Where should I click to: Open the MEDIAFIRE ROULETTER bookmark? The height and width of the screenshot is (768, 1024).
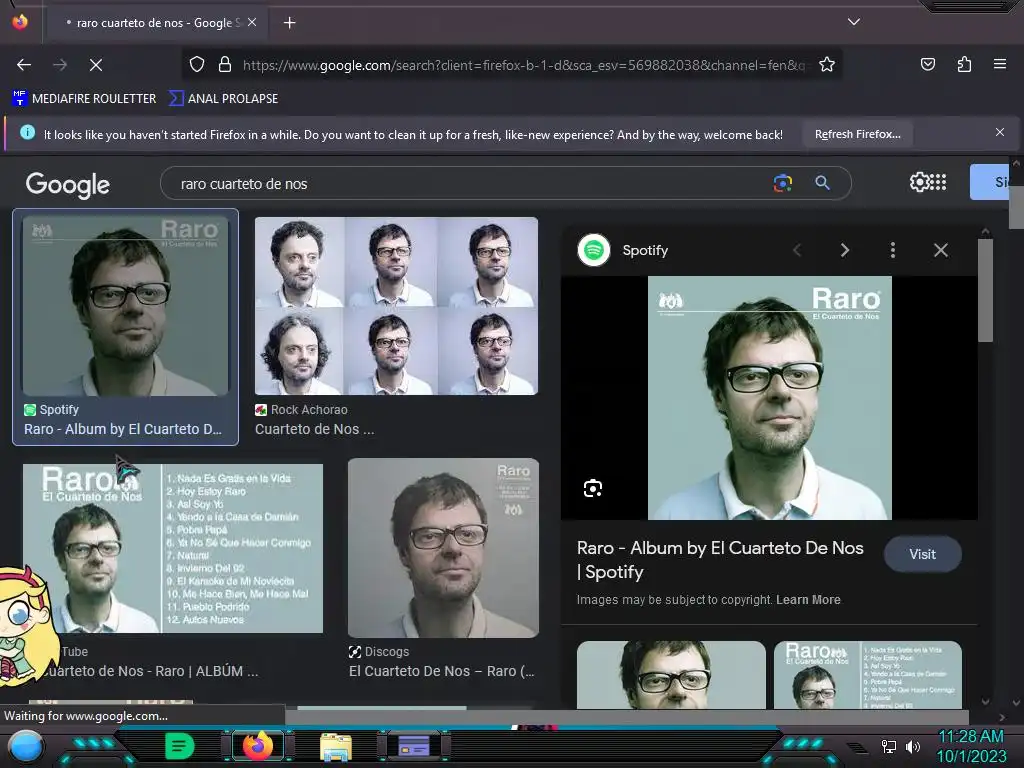84,99
